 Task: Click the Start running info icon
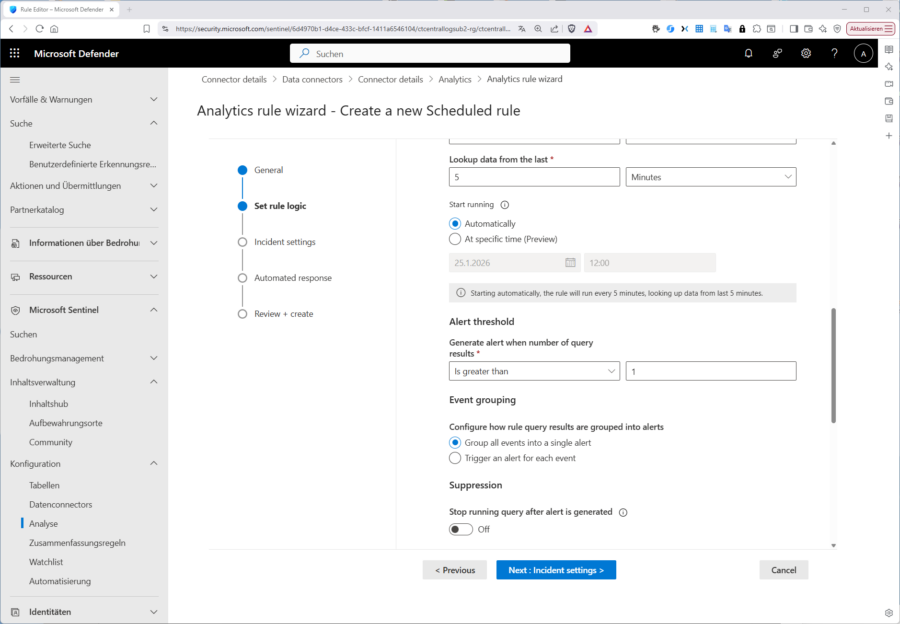pos(504,204)
